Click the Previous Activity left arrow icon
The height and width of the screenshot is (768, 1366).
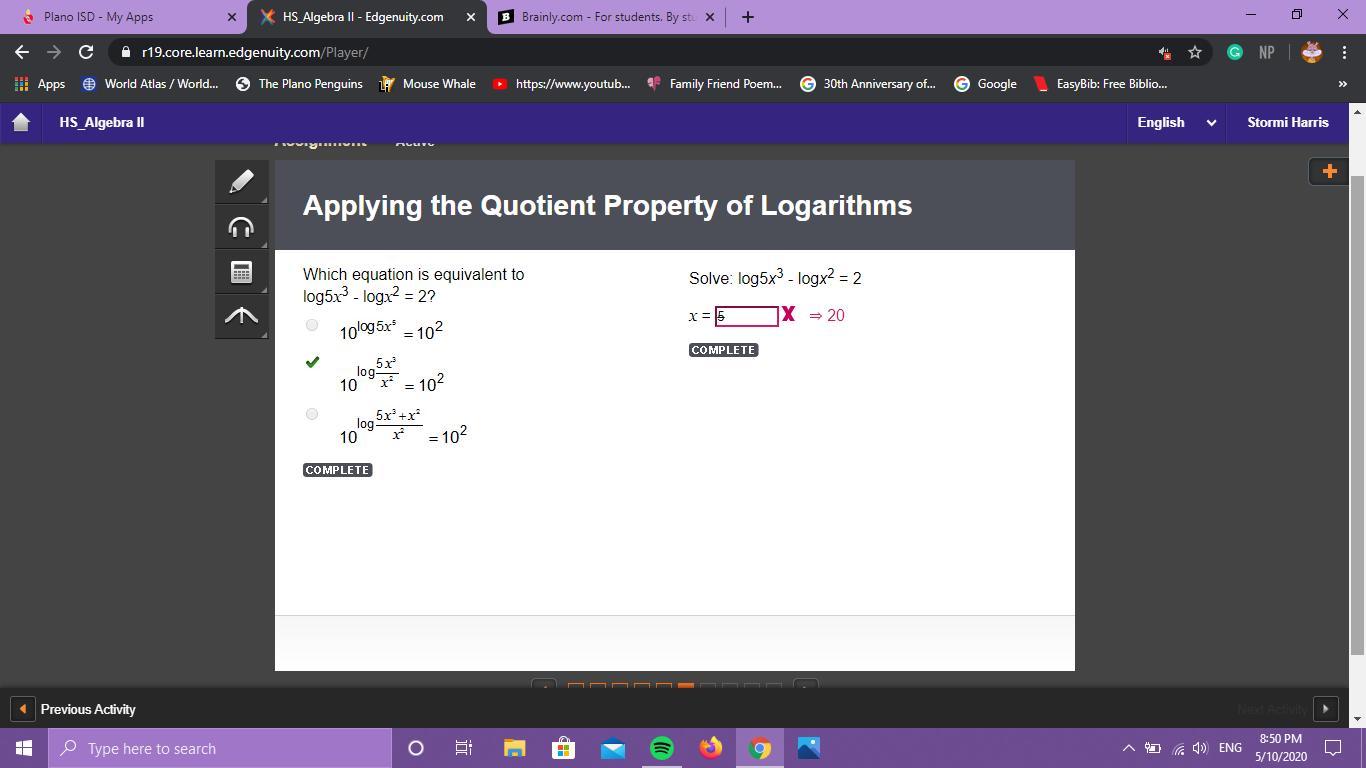22,709
